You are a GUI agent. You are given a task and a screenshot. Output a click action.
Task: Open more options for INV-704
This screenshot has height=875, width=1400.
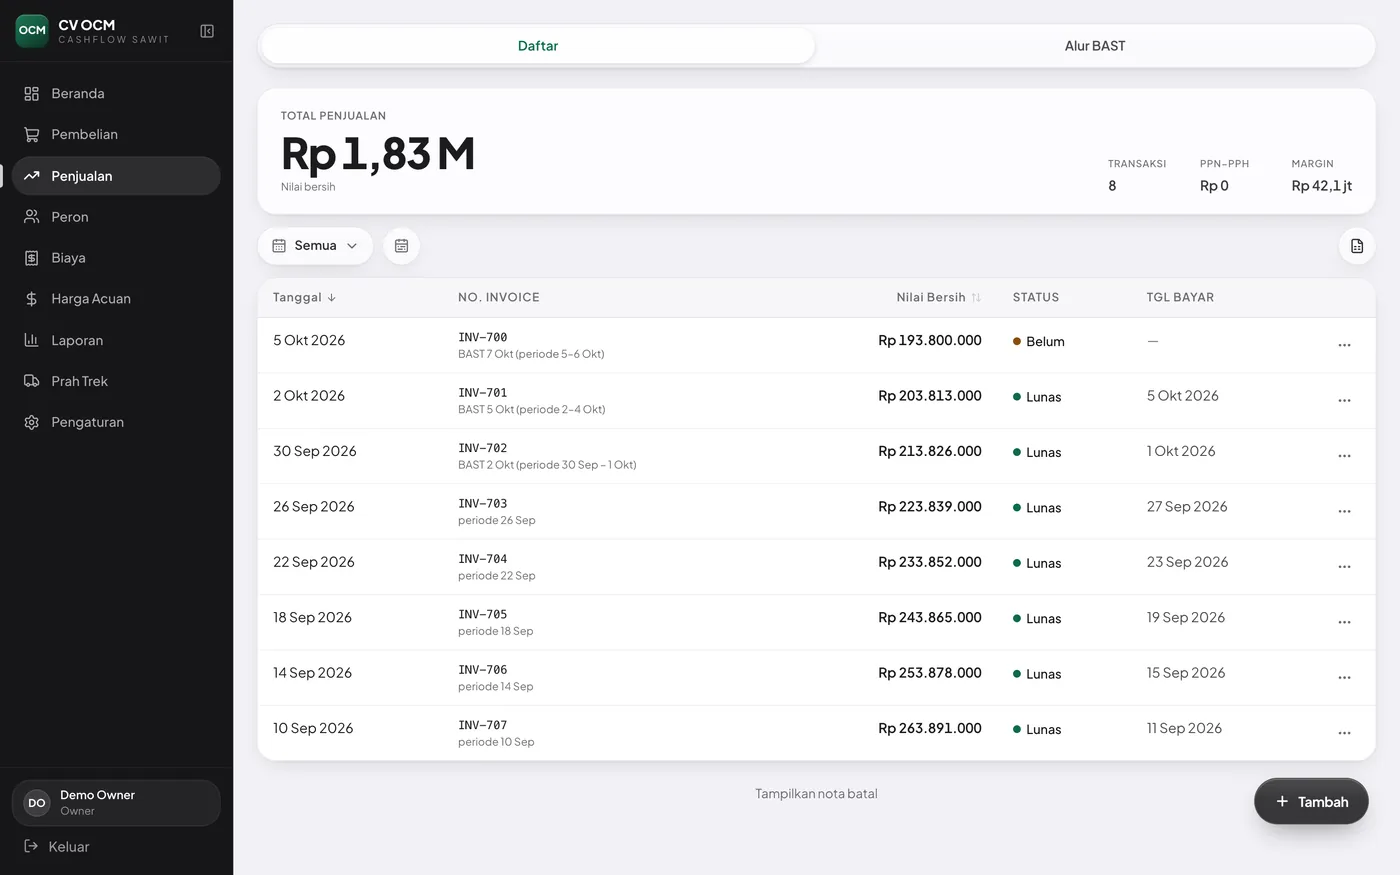coord(1344,567)
